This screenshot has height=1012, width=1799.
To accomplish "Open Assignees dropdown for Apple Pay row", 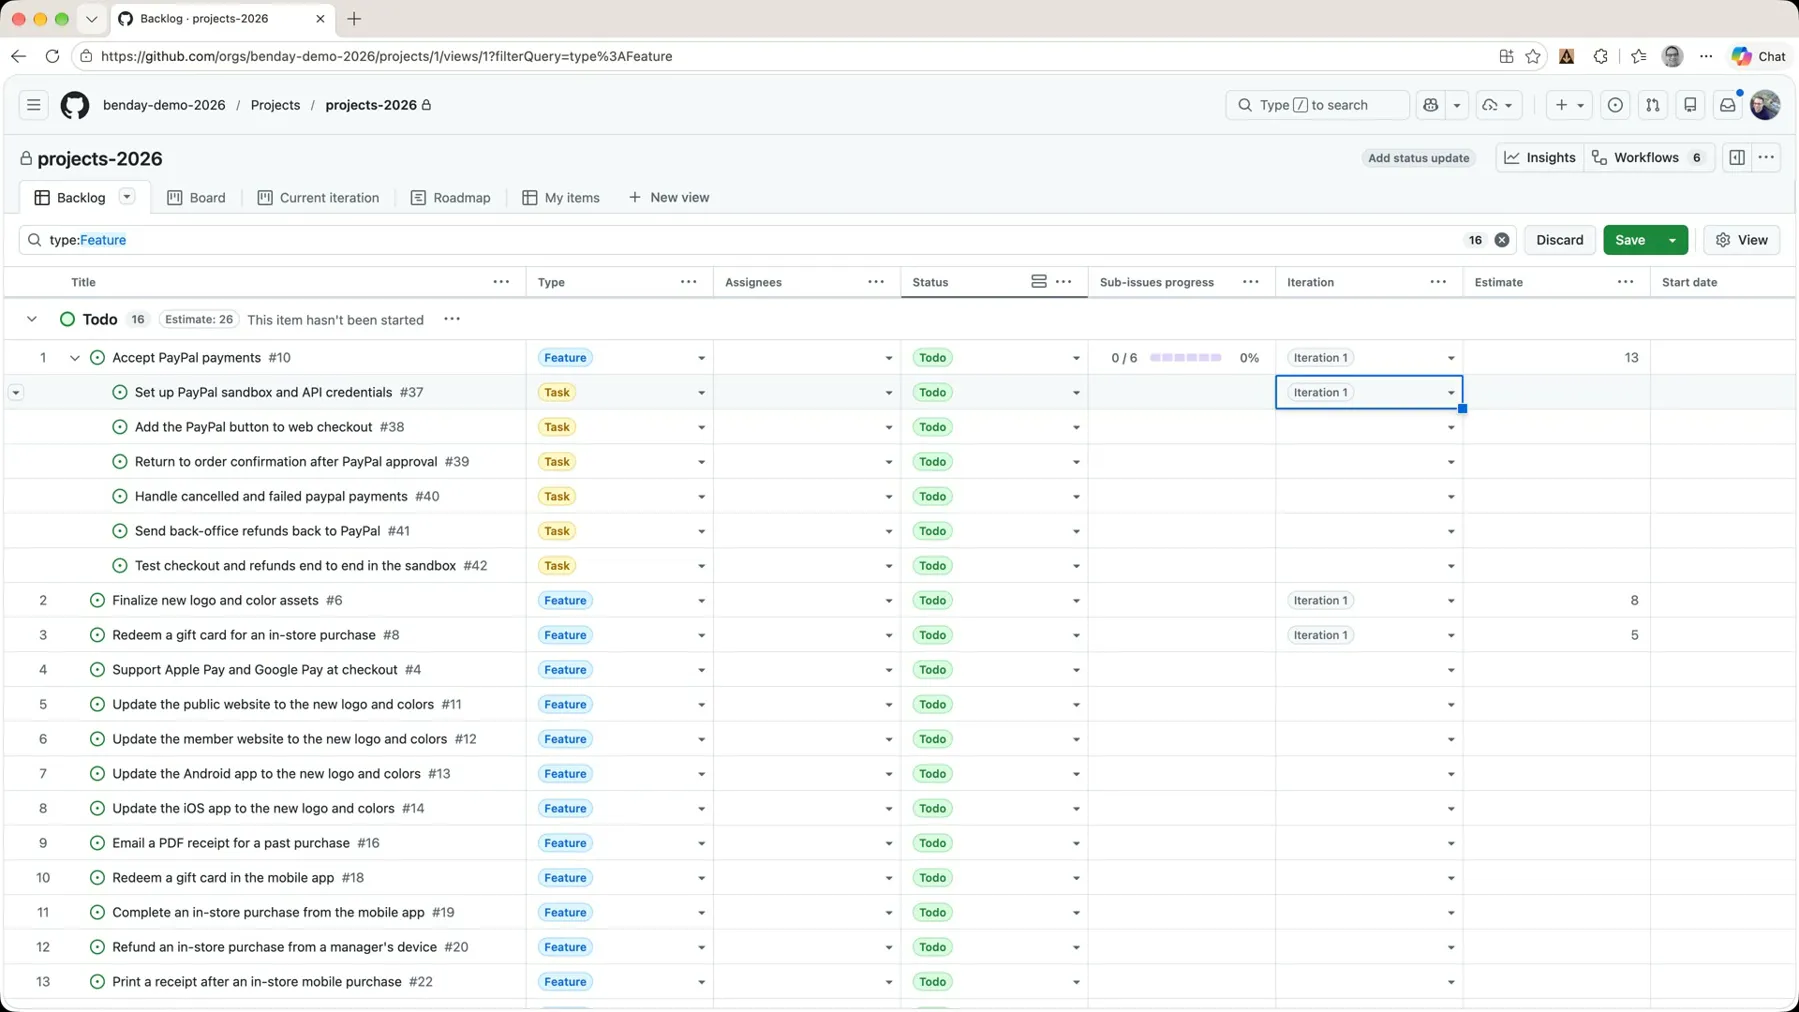I will (x=888, y=670).
